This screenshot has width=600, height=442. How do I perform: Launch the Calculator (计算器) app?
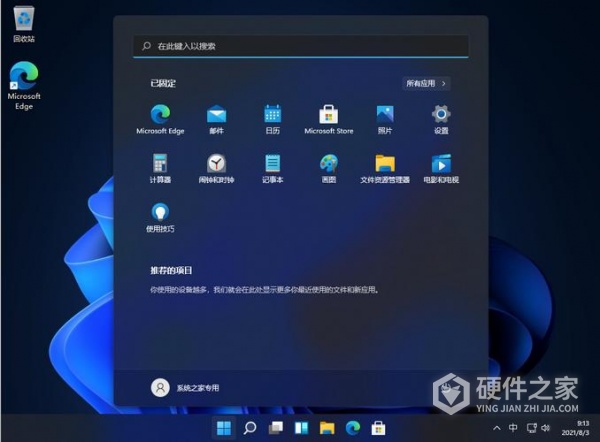pos(160,168)
